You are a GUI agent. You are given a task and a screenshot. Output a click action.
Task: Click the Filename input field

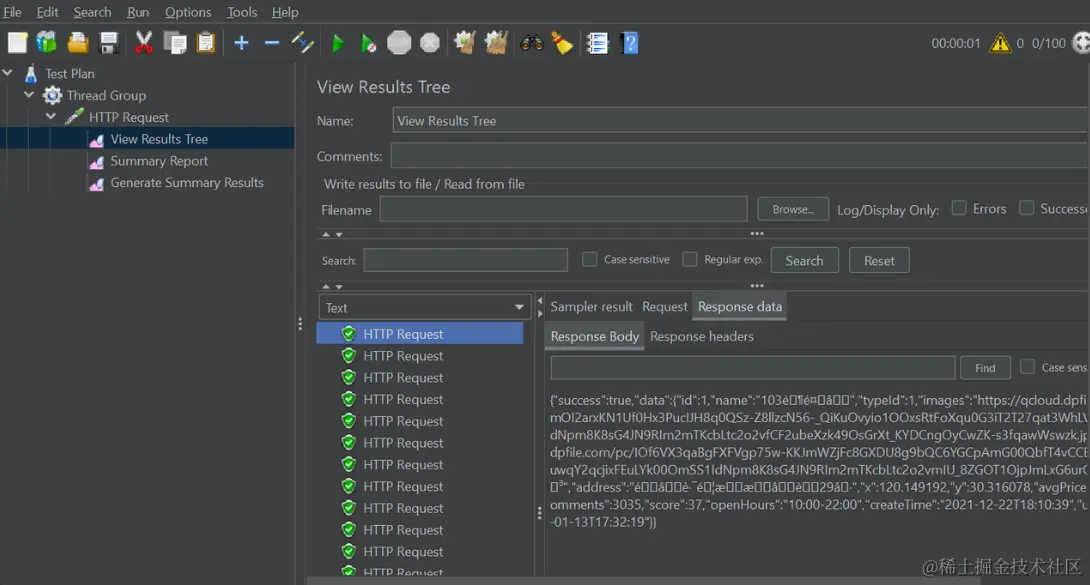[563, 209]
